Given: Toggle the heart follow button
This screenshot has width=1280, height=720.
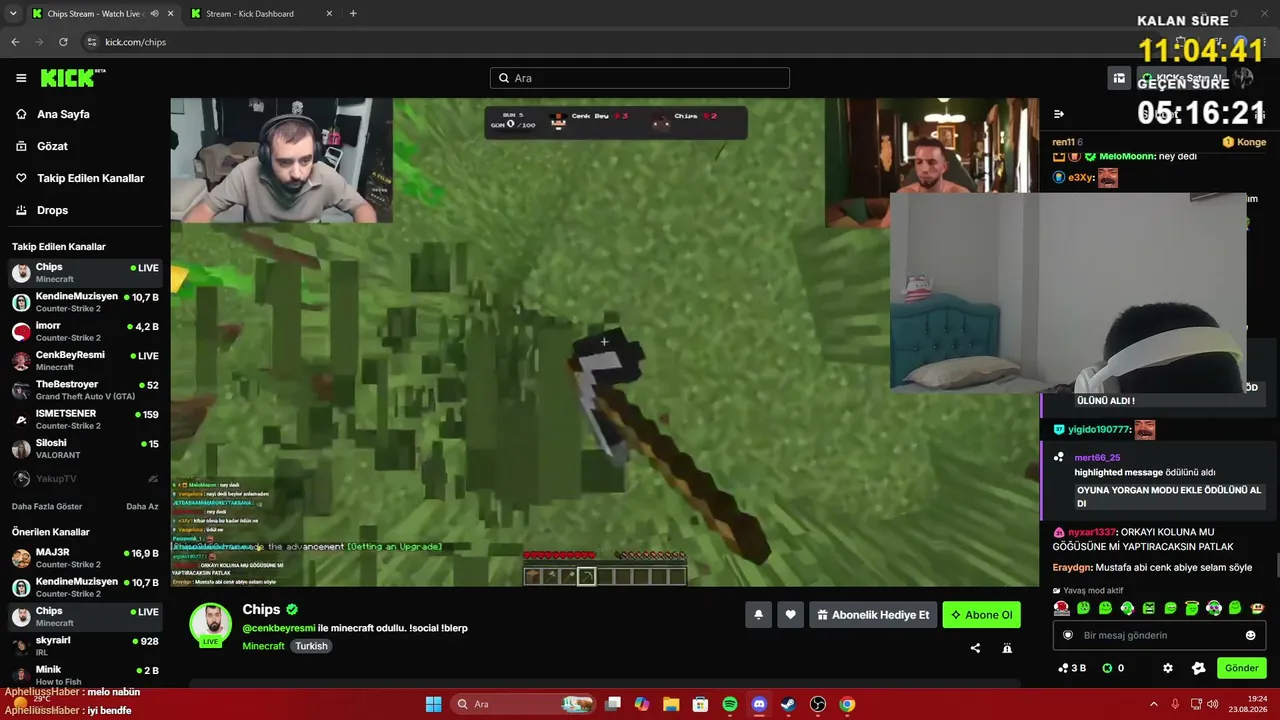Looking at the screenshot, I should [790, 615].
